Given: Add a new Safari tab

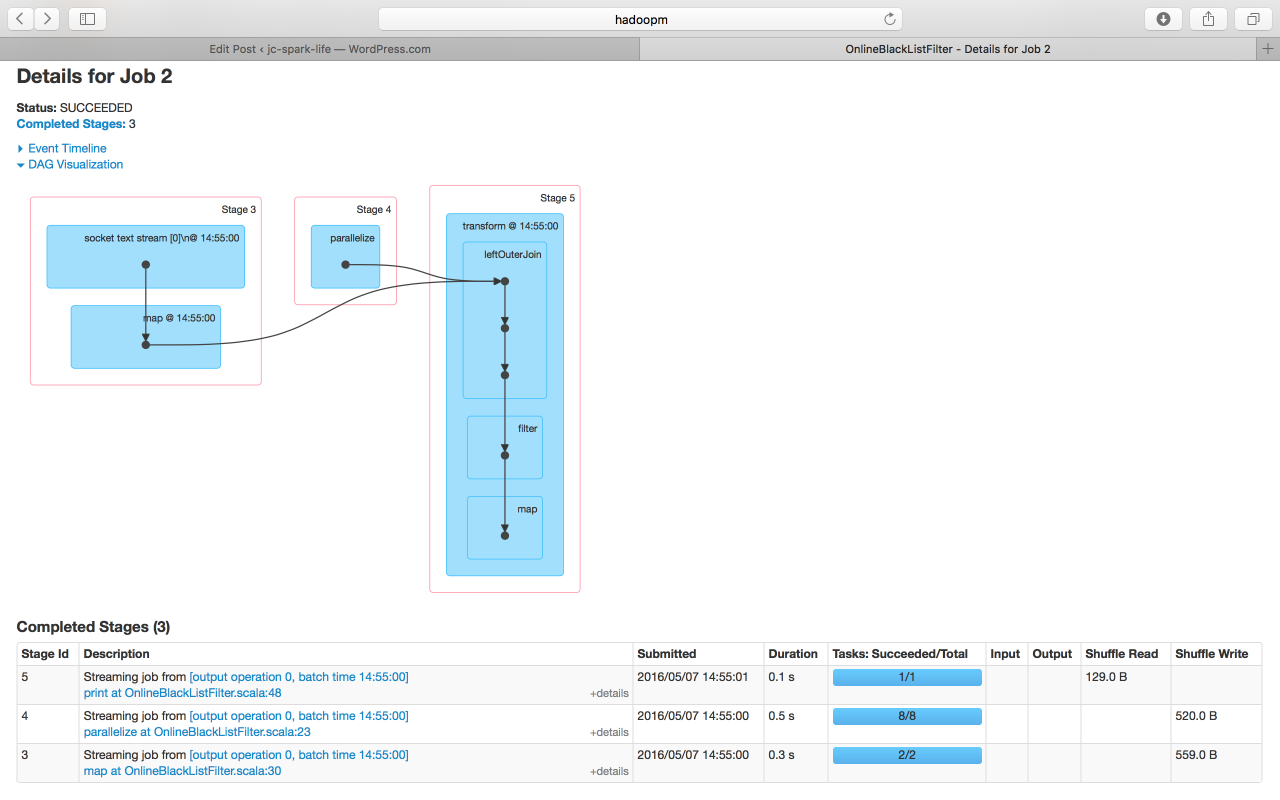Looking at the screenshot, I should (1269, 48).
